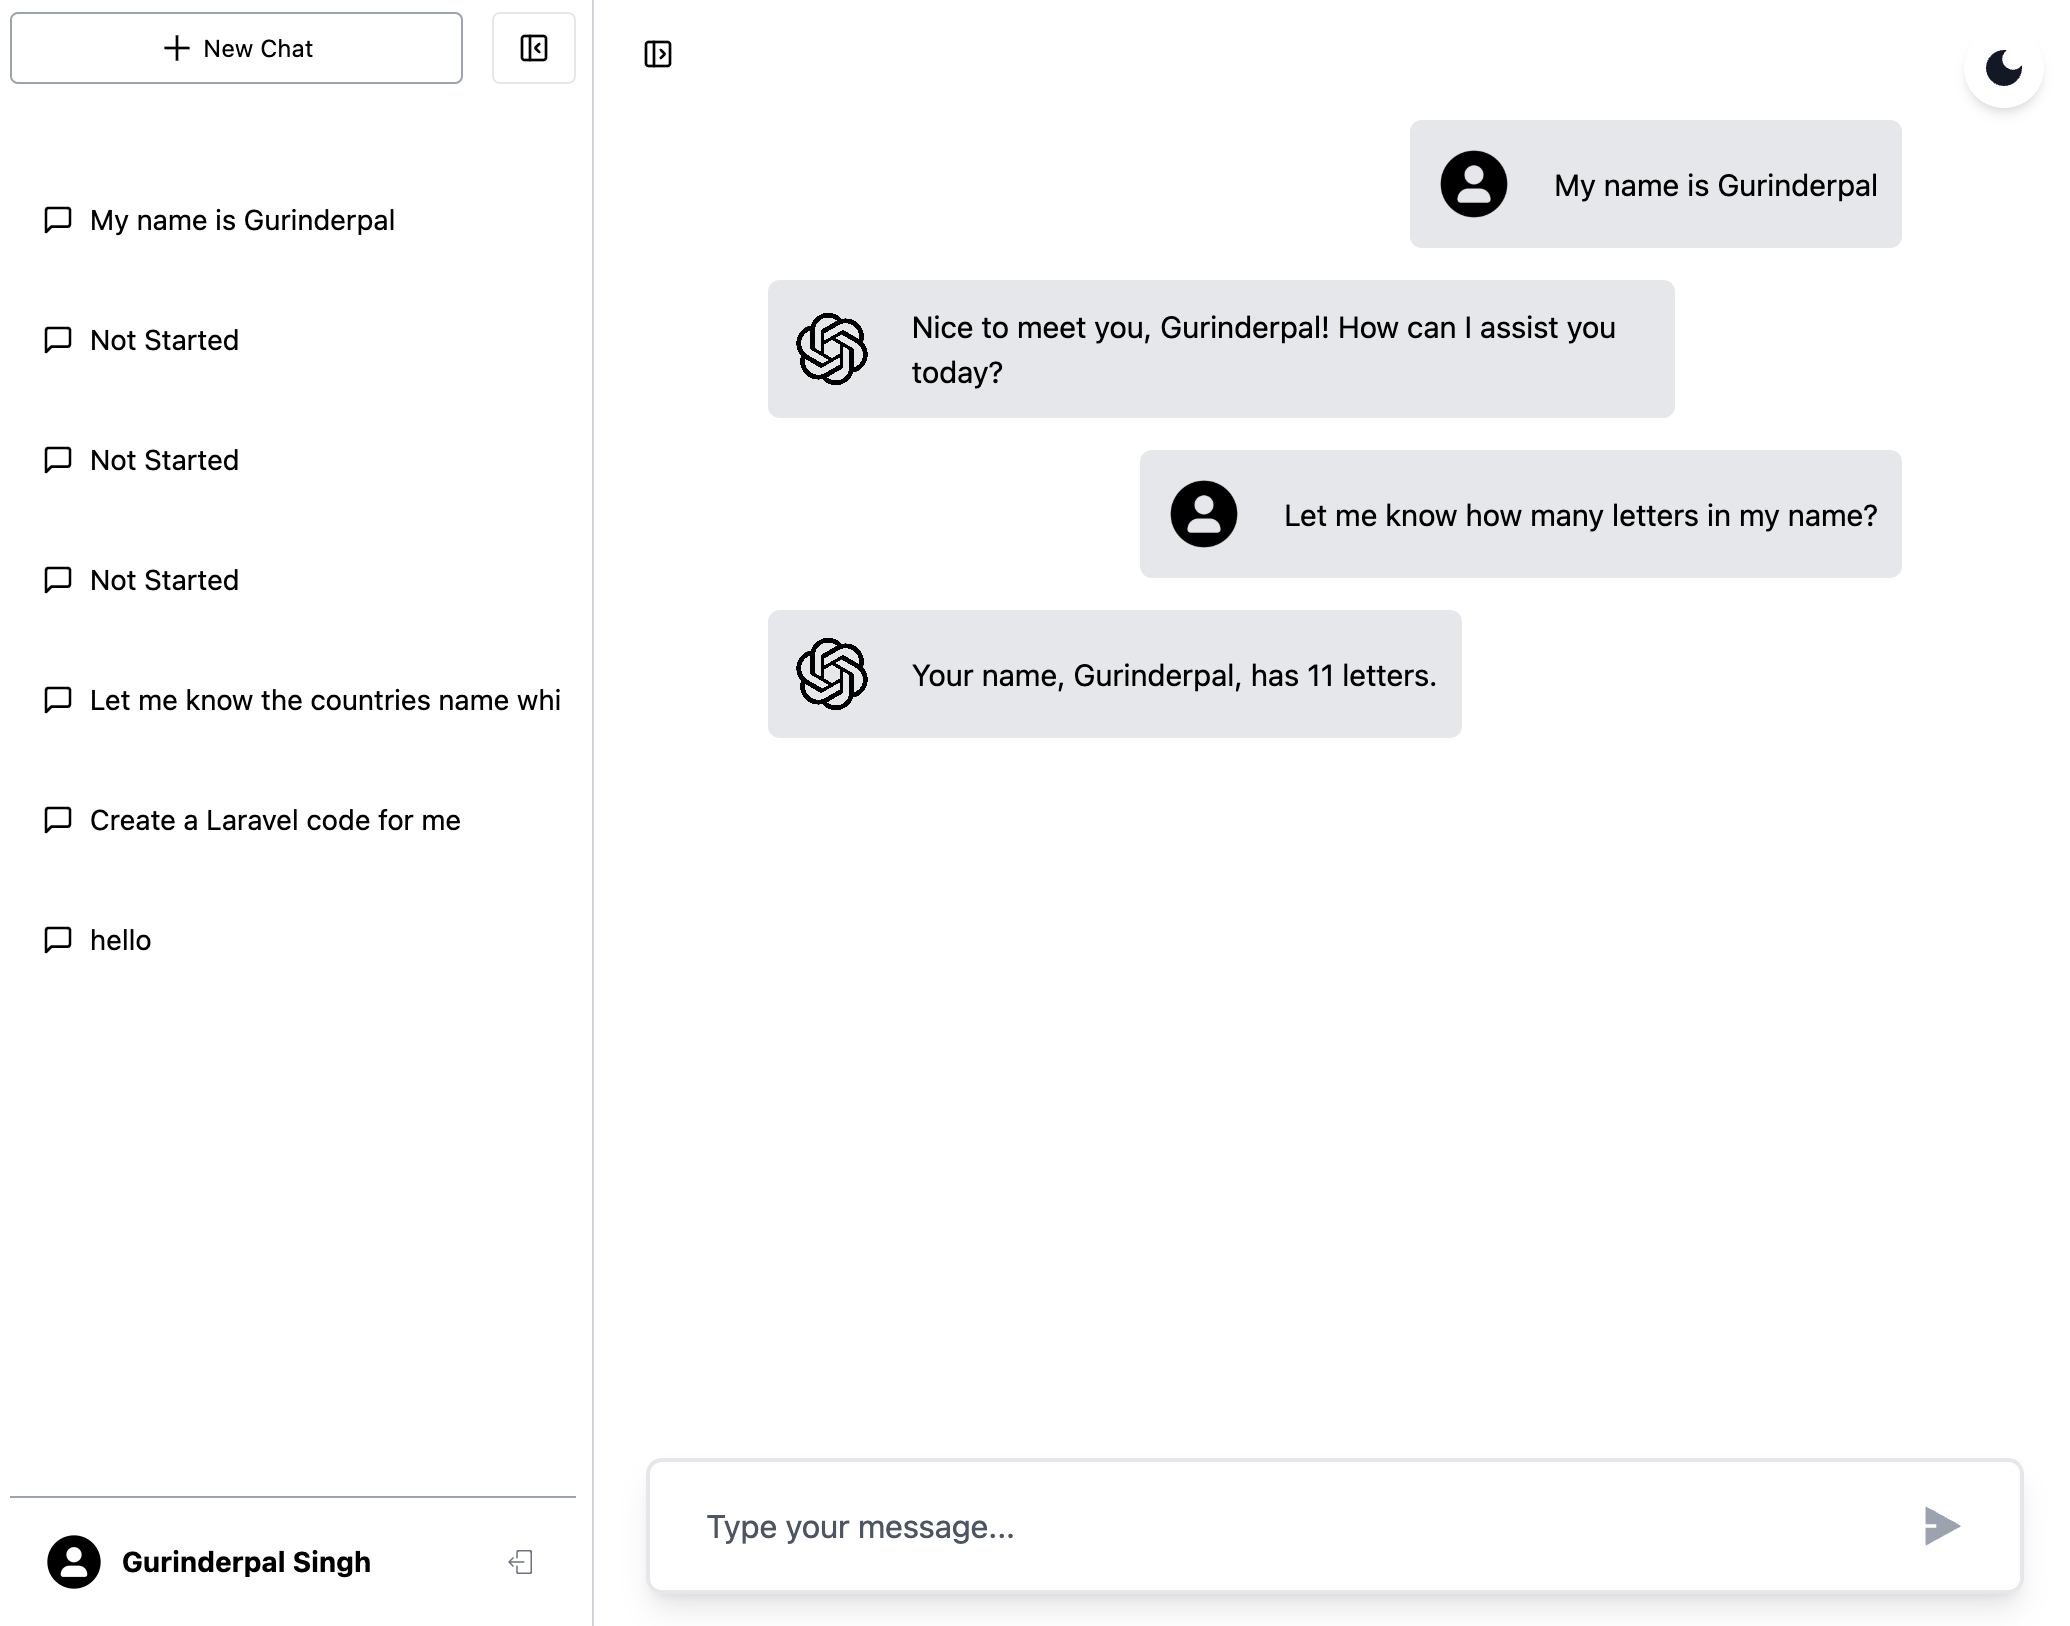Image resolution: width=2070 pixels, height=1626 pixels.
Task: Click user avatar on 'how many letters' message
Action: tap(1204, 514)
